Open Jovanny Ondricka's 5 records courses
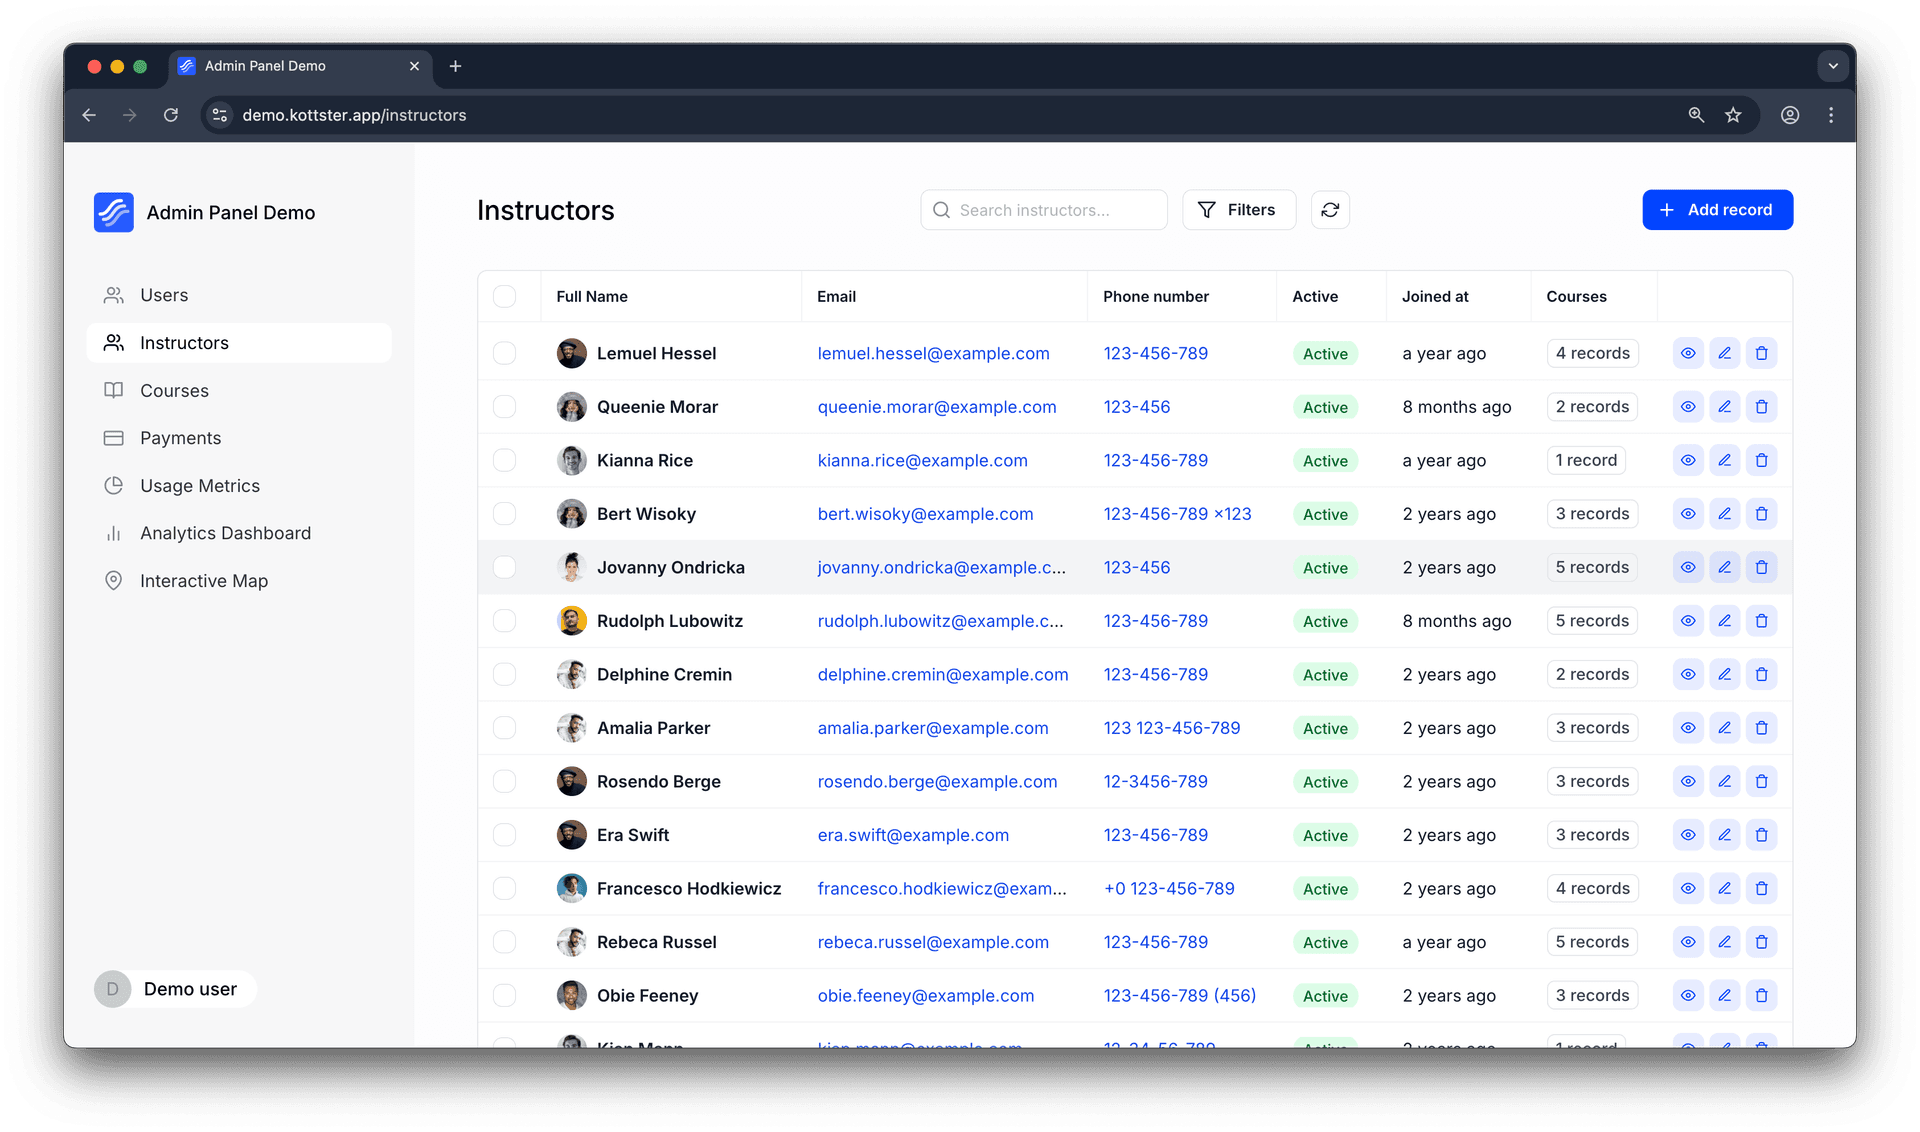Viewport: 1920px width, 1132px height. [1592, 567]
